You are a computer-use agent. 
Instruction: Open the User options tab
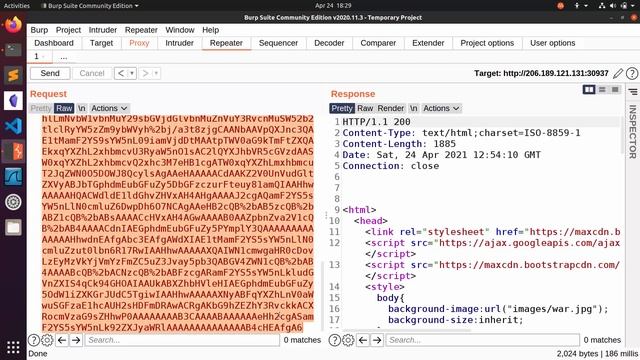553,43
